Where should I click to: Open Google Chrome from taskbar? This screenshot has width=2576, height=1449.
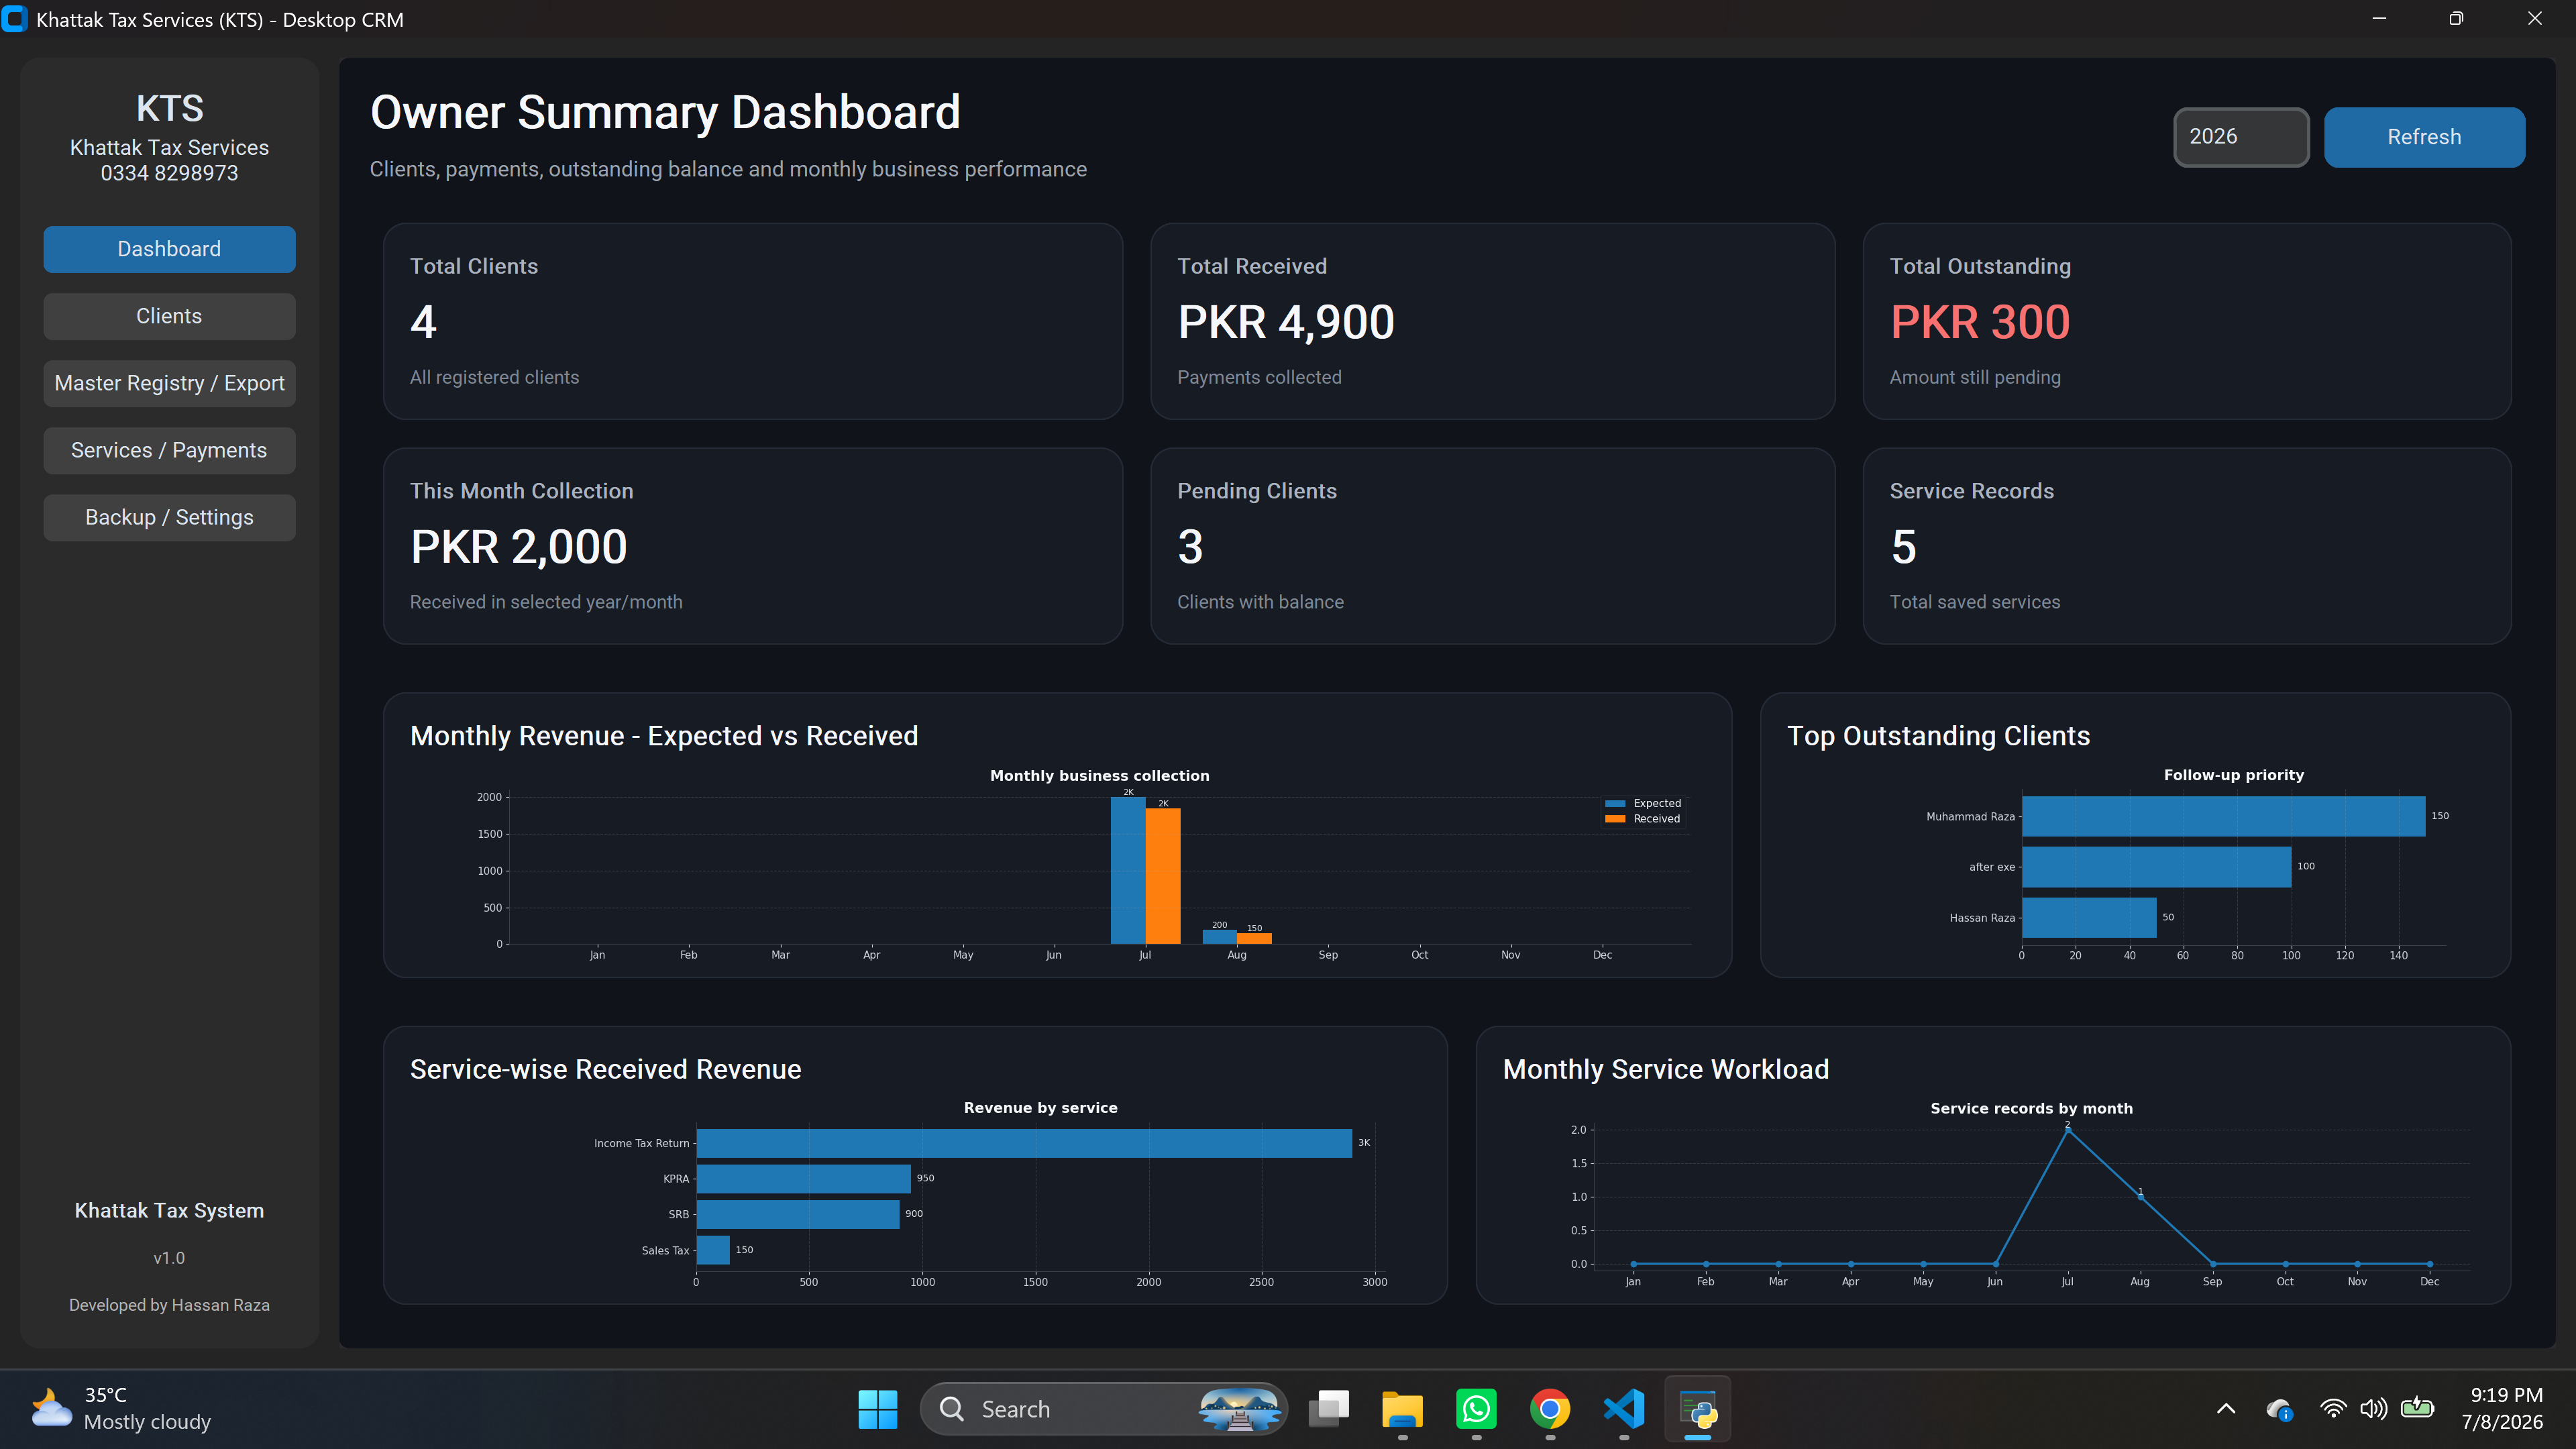click(1550, 1409)
